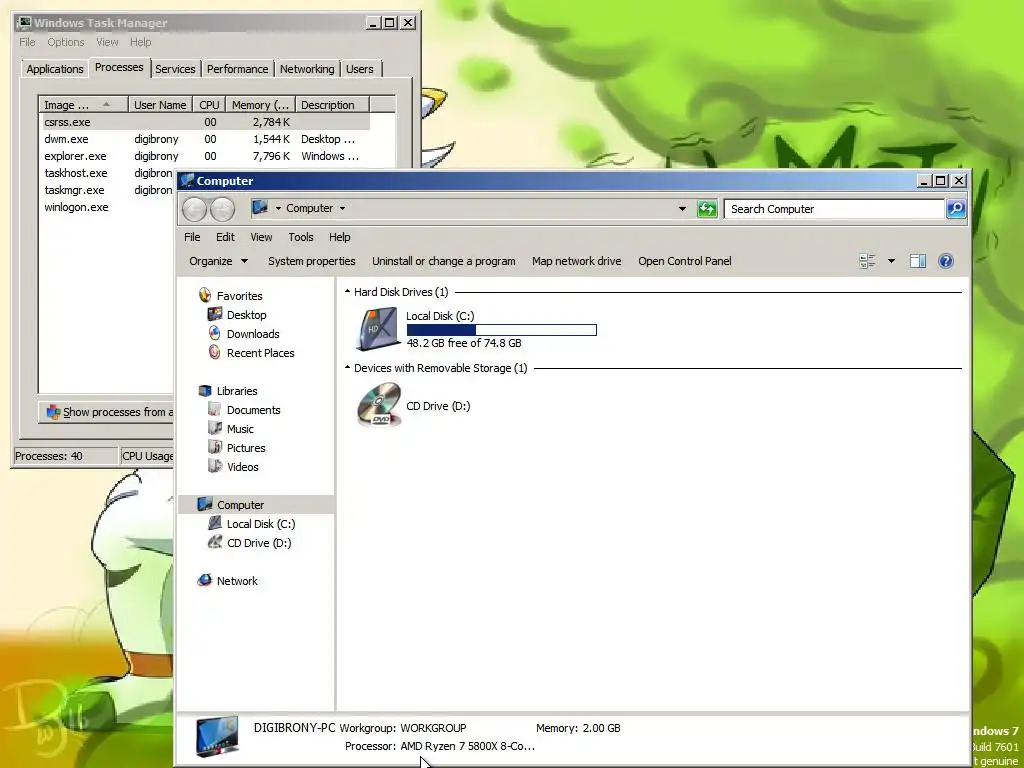Open the View menu in Computer window

(261, 237)
